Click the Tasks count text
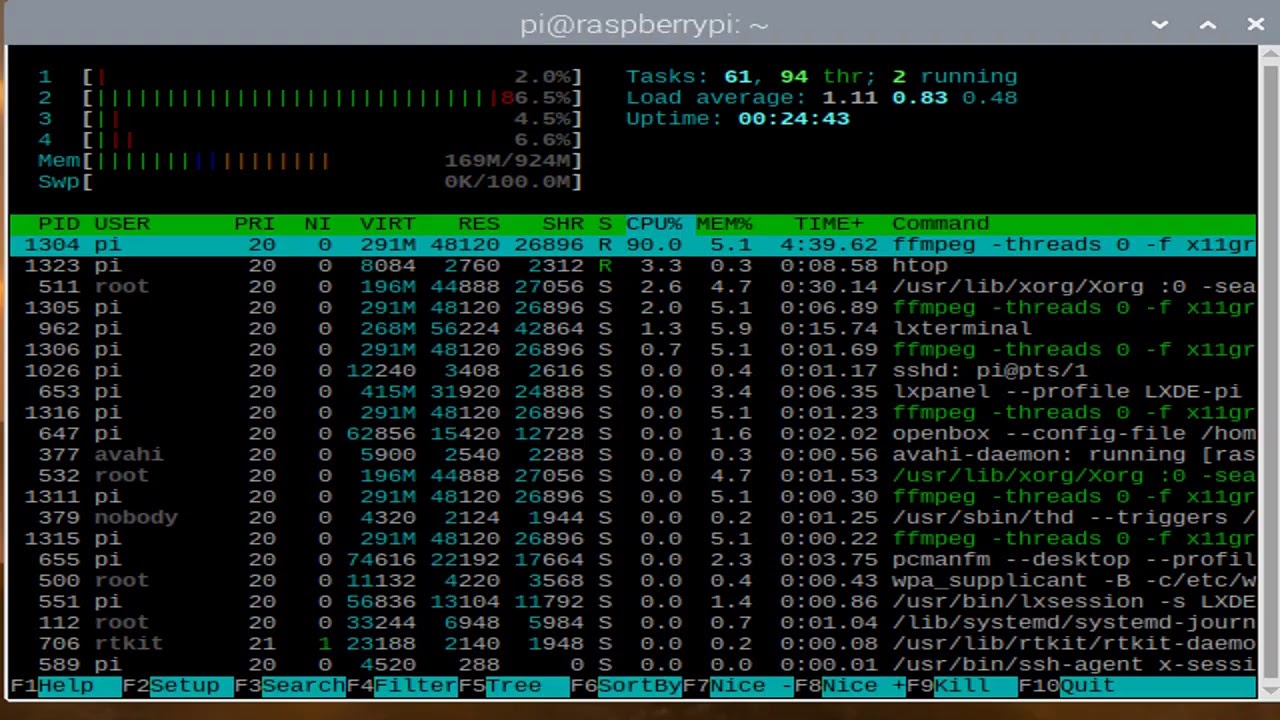This screenshot has width=1280, height=720. pos(822,77)
